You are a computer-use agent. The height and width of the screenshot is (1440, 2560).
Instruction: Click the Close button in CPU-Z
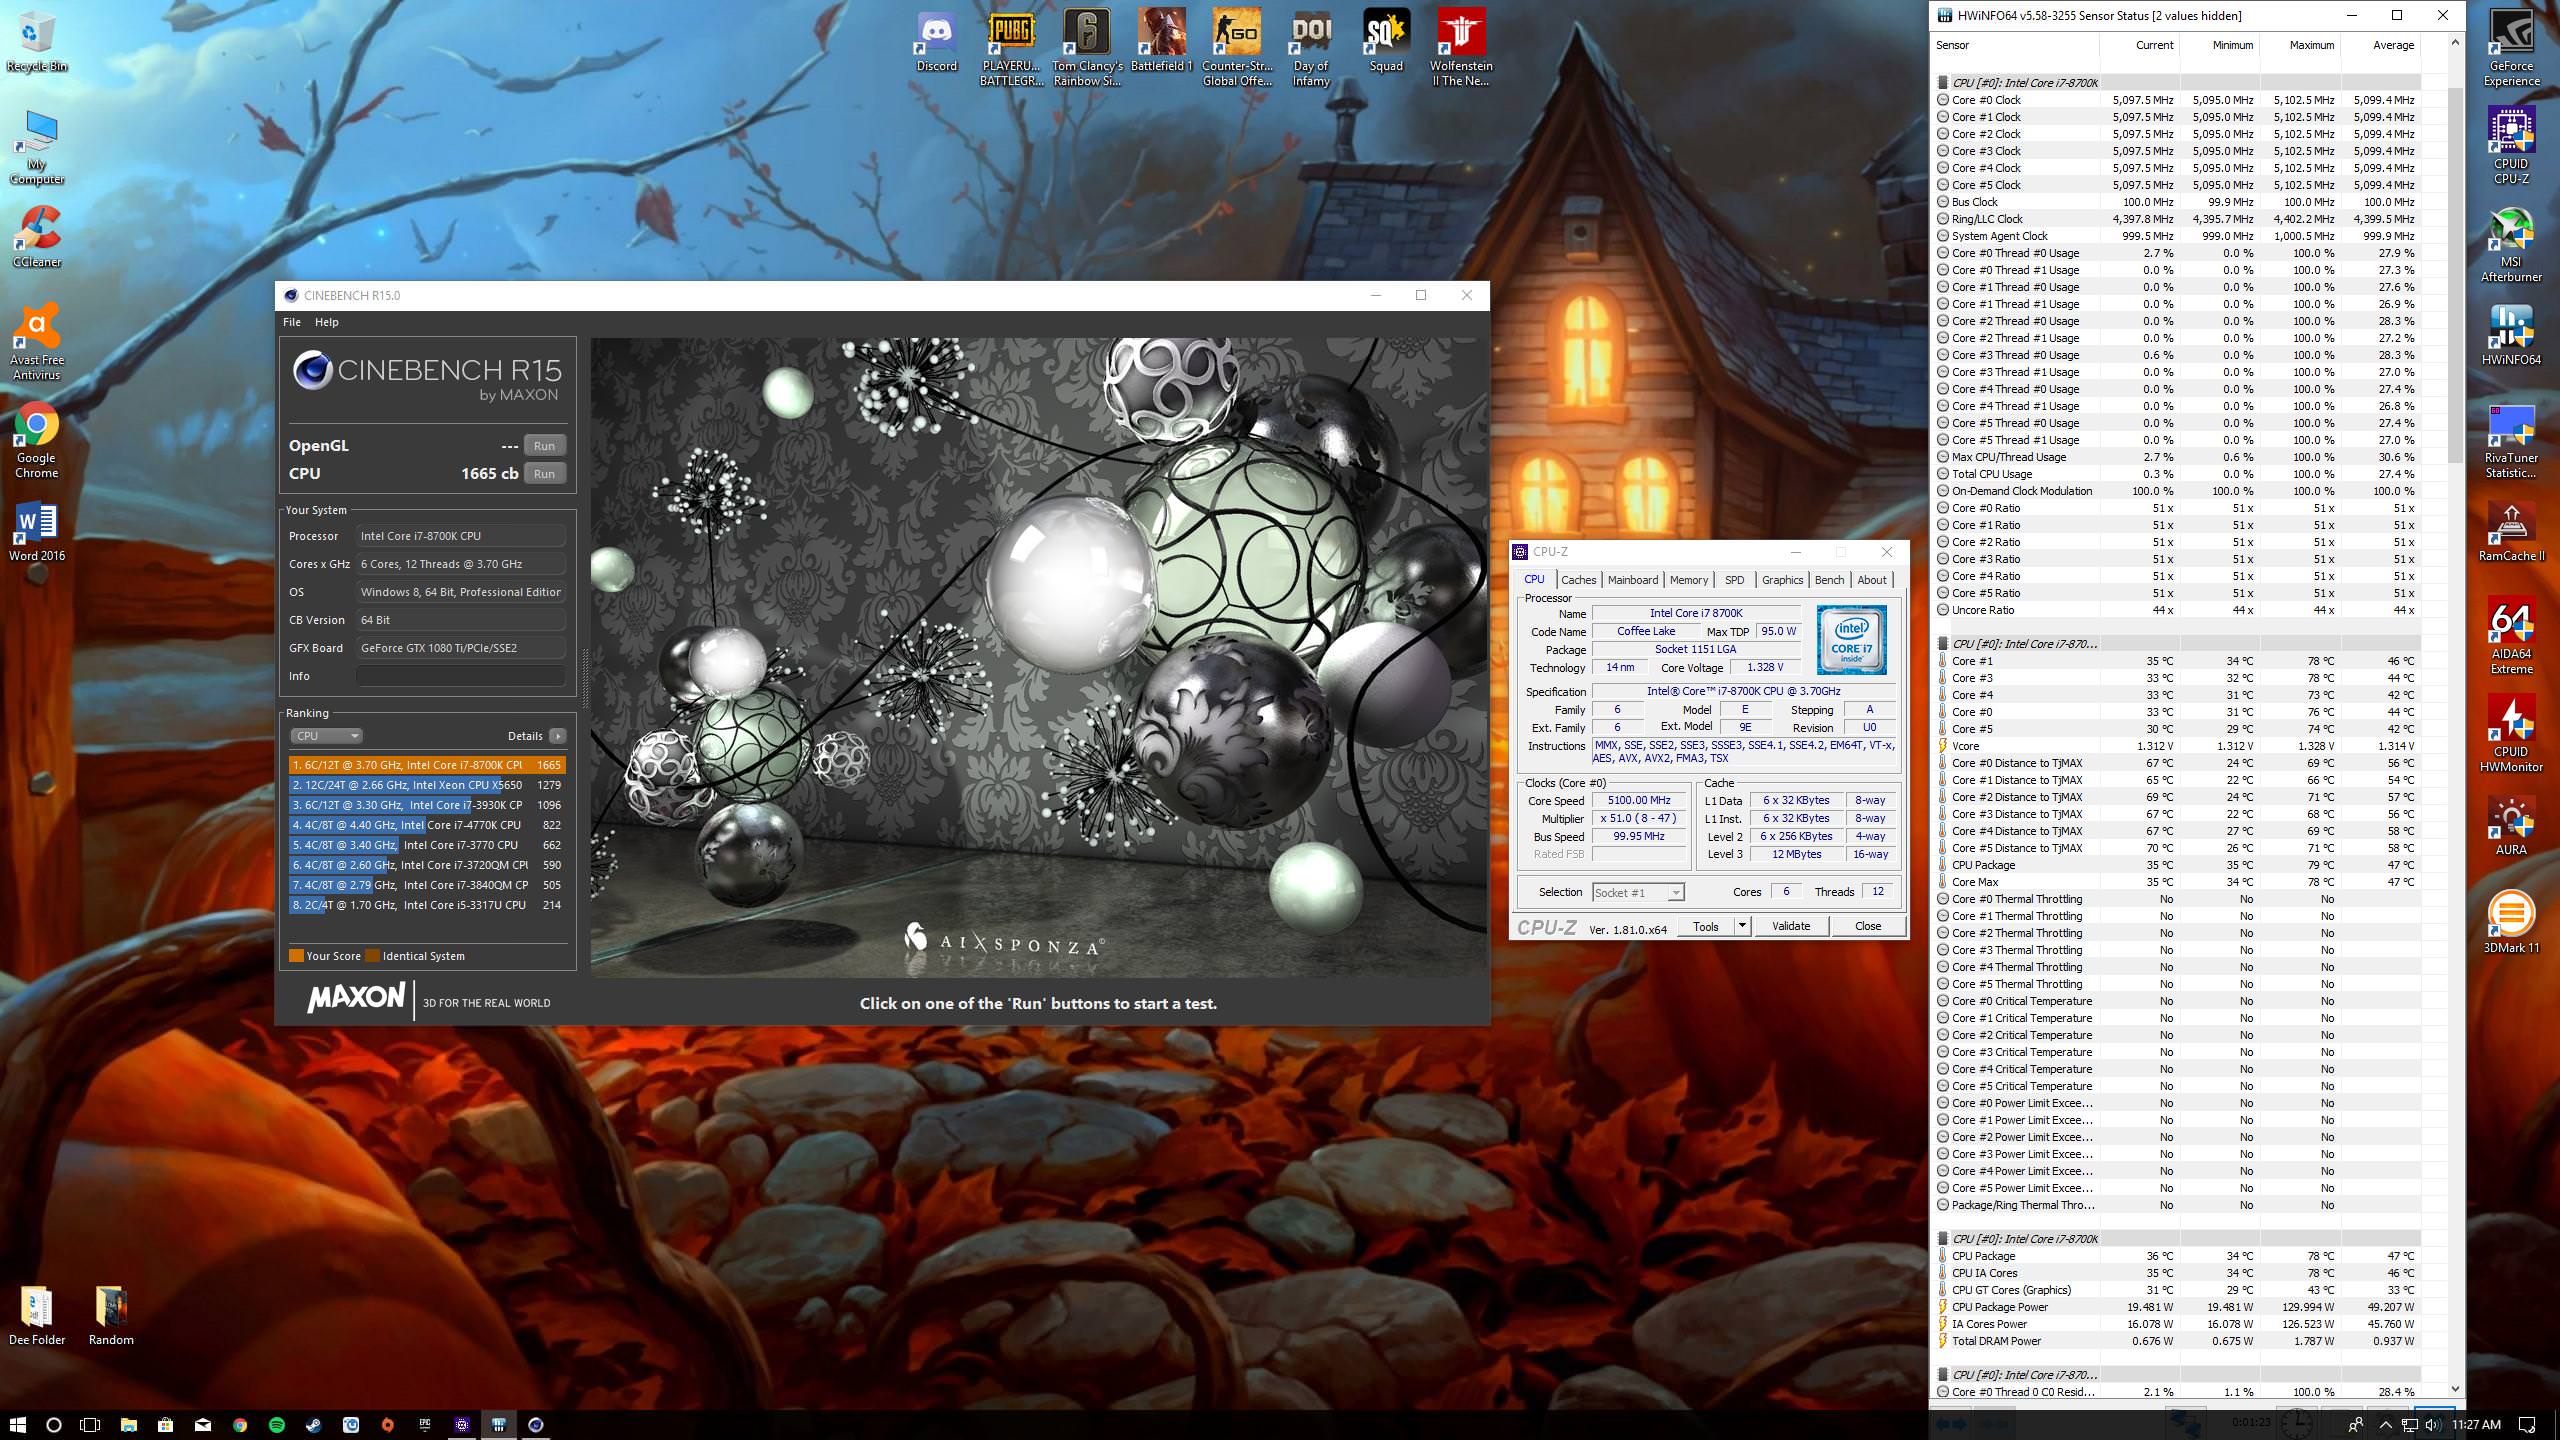tap(1868, 926)
